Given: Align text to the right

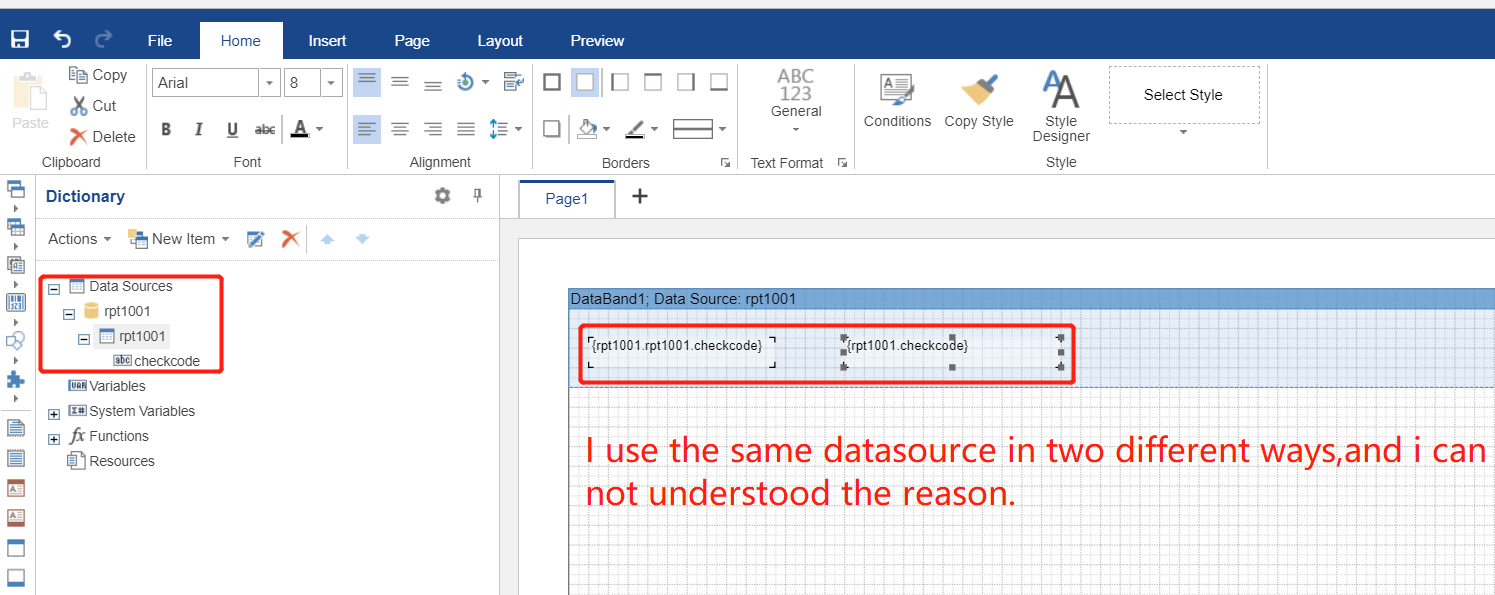Looking at the screenshot, I should (433, 129).
